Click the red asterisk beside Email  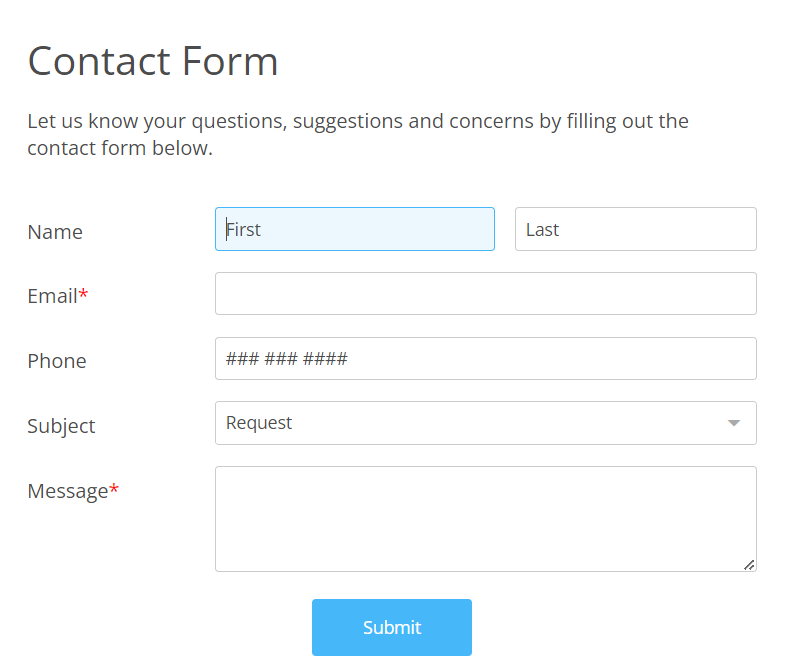click(x=84, y=295)
